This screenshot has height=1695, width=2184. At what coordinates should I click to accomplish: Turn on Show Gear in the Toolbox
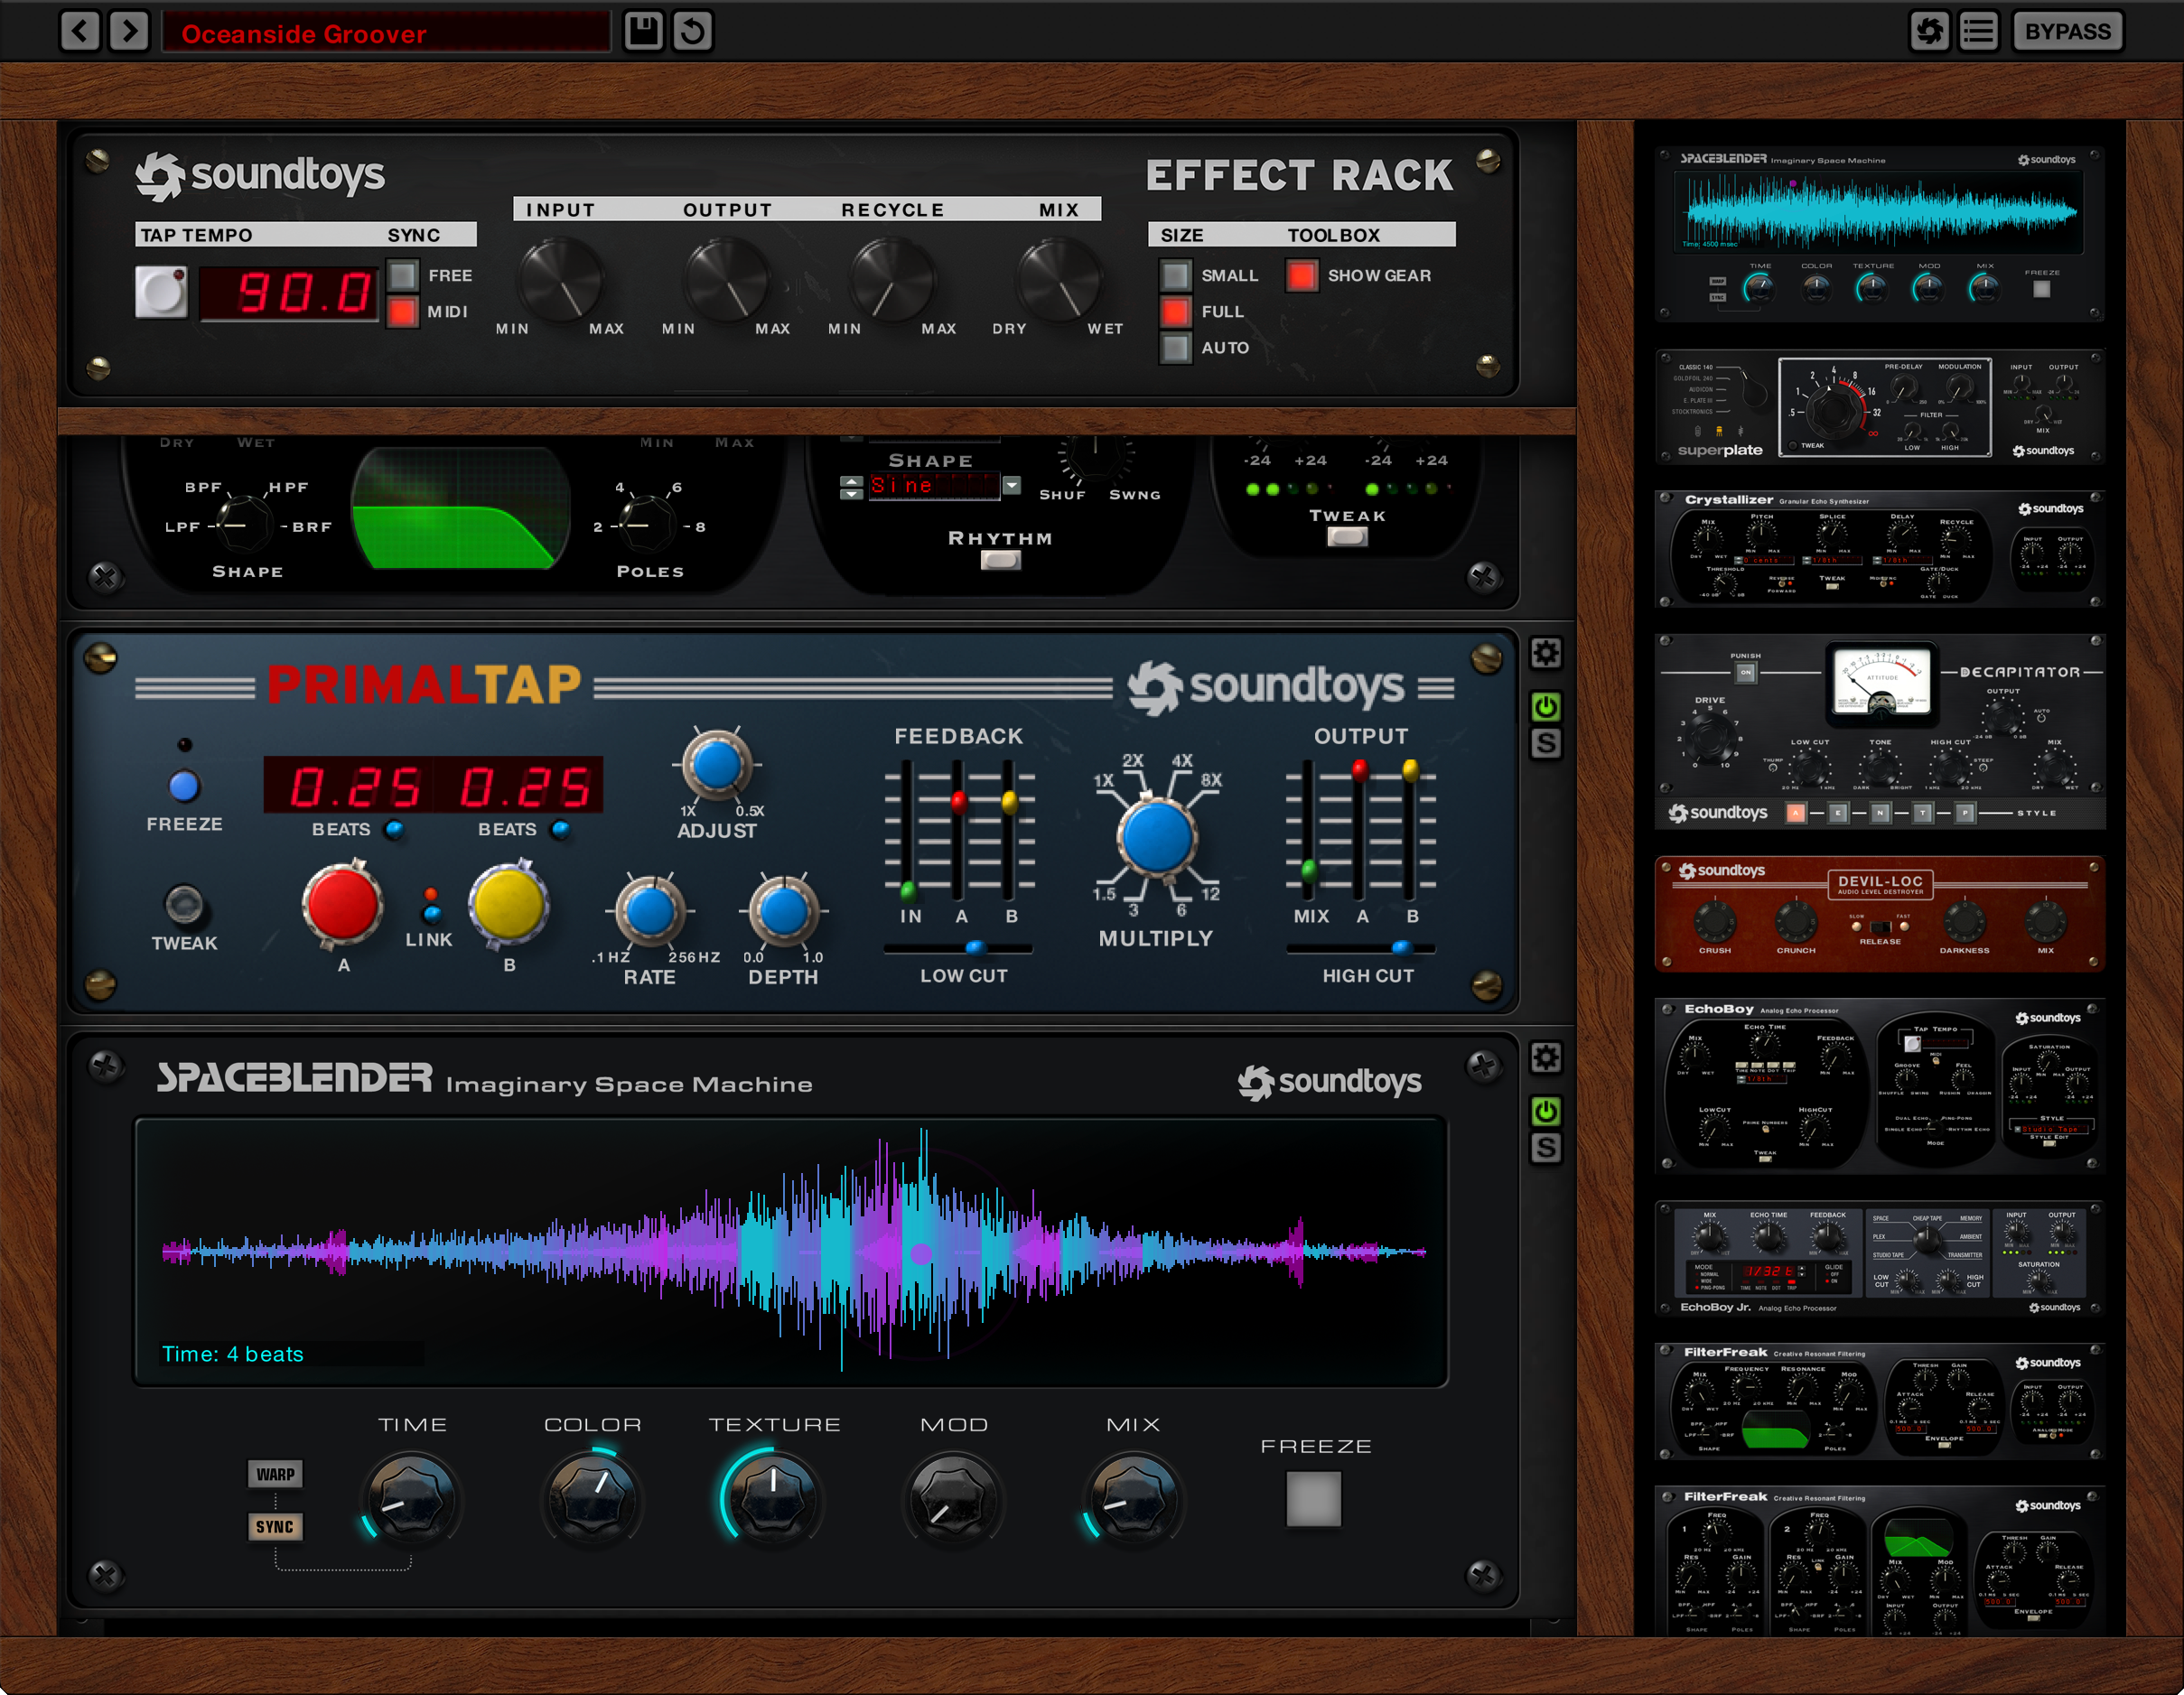point(1301,275)
